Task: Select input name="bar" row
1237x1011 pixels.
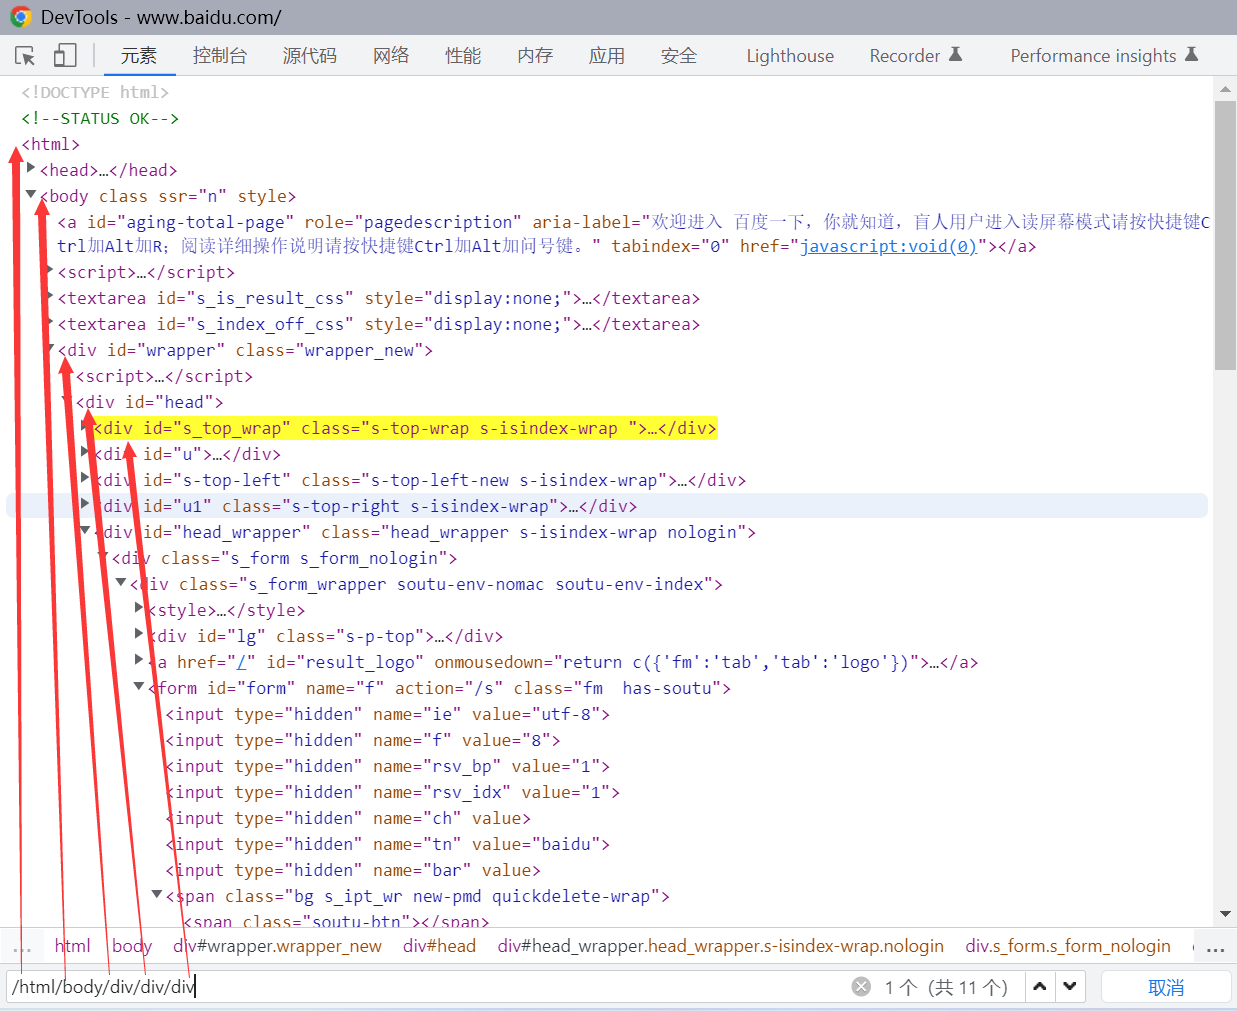Action: (x=353, y=870)
